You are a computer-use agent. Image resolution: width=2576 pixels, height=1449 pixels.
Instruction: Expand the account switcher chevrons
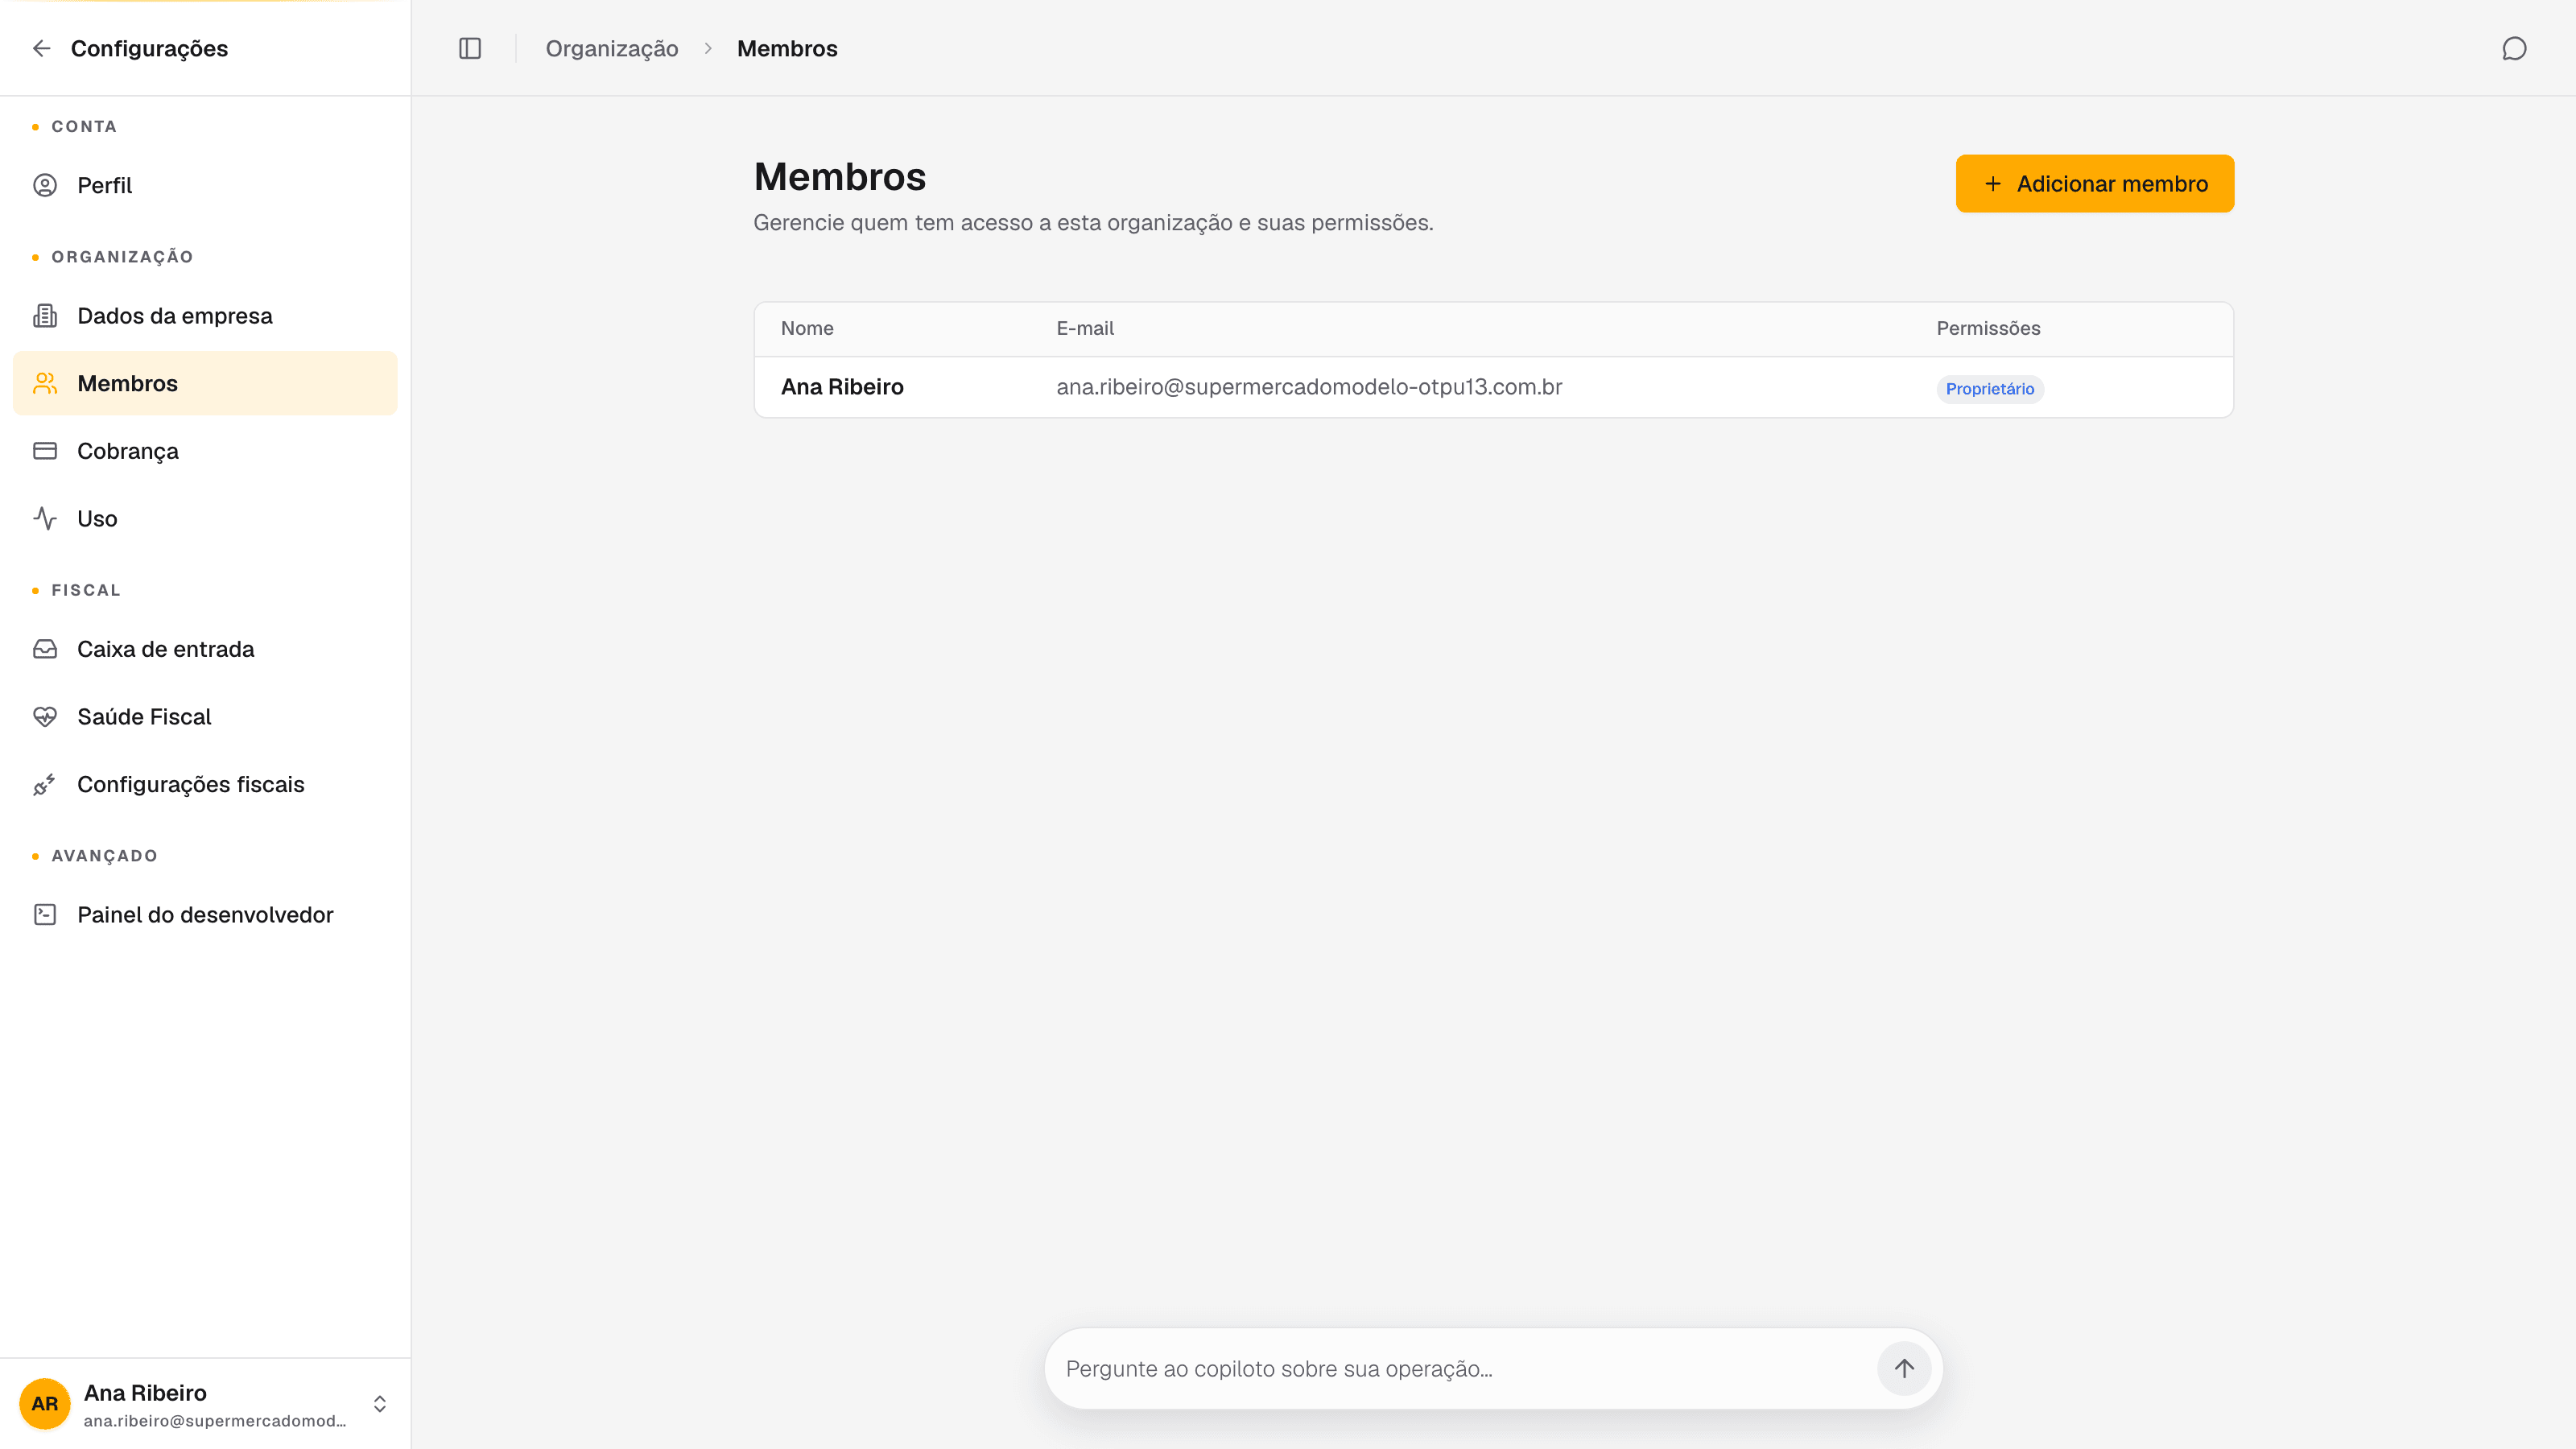(x=380, y=1403)
